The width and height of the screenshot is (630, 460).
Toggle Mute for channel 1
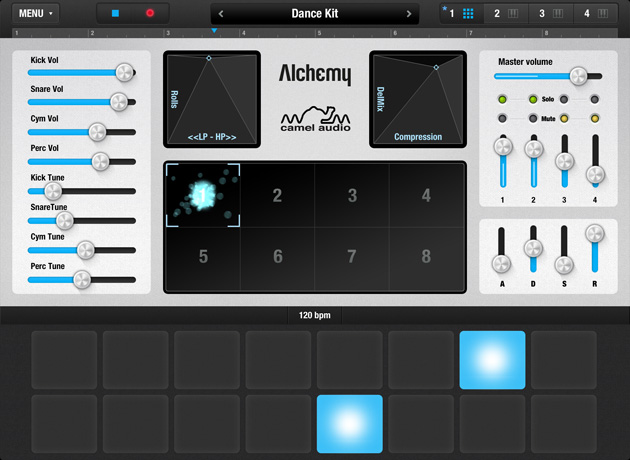502,119
